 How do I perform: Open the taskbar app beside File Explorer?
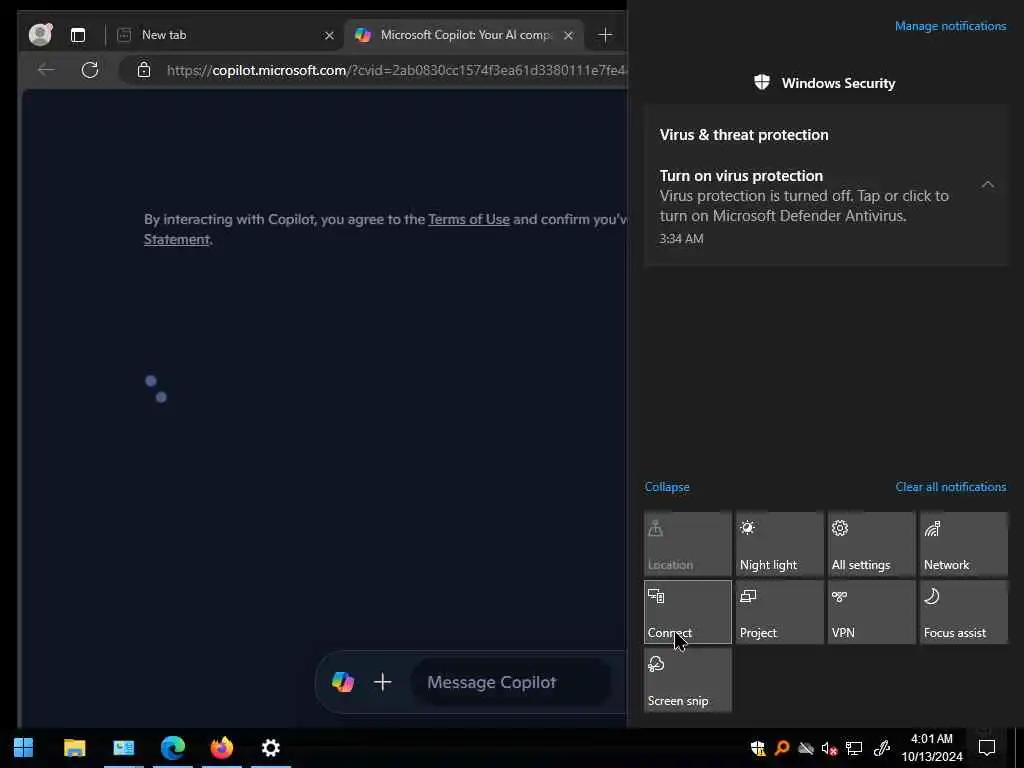[123, 747]
